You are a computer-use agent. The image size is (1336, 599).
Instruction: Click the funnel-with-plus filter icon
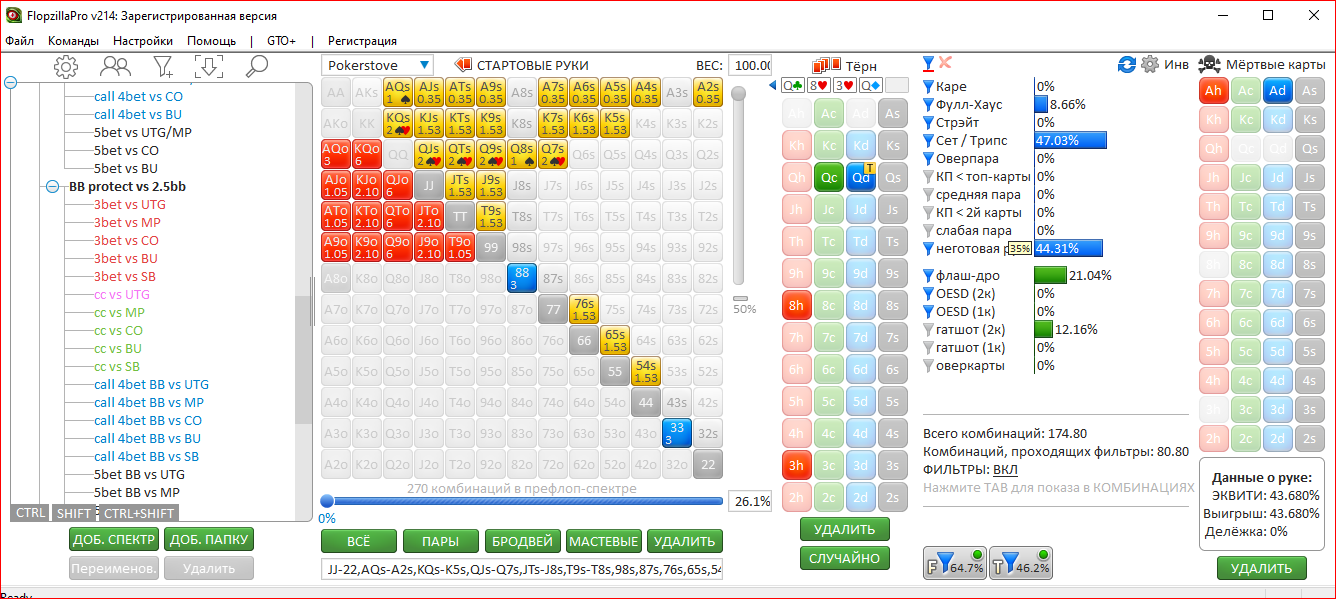tap(163, 67)
